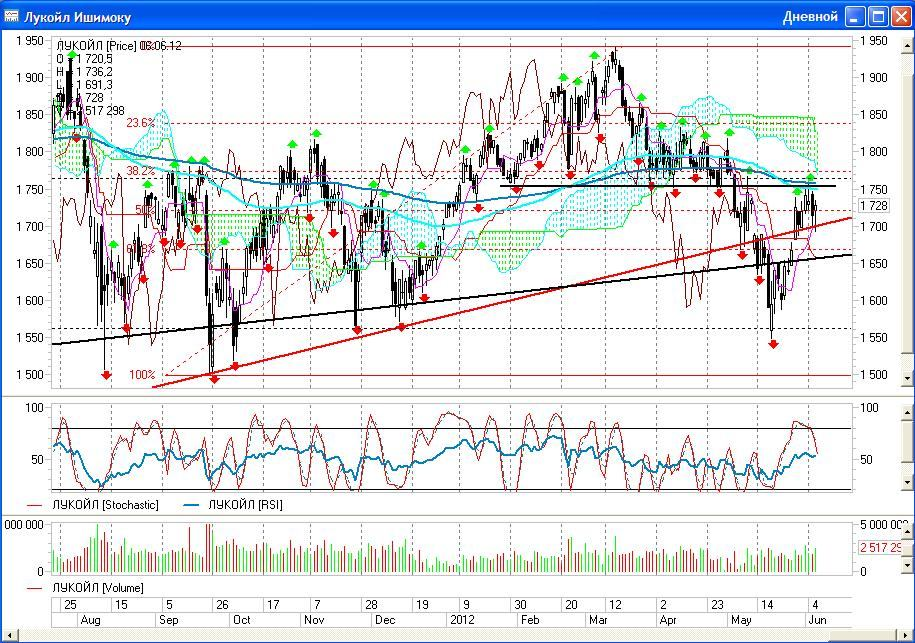This screenshot has width=915, height=643.
Task: Click the left-axis 1 850 price label
Action: click(x=30, y=115)
